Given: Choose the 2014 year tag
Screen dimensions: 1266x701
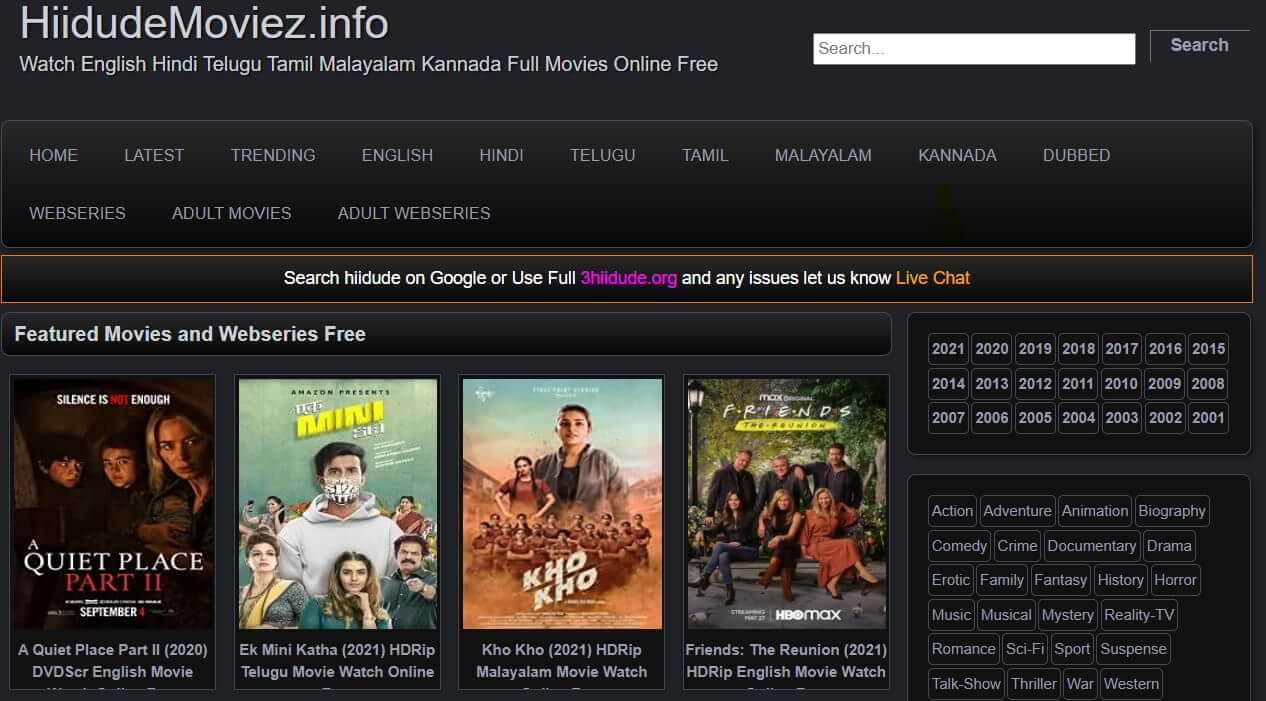Looking at the screenshot, I should click(x=948, y=384).
